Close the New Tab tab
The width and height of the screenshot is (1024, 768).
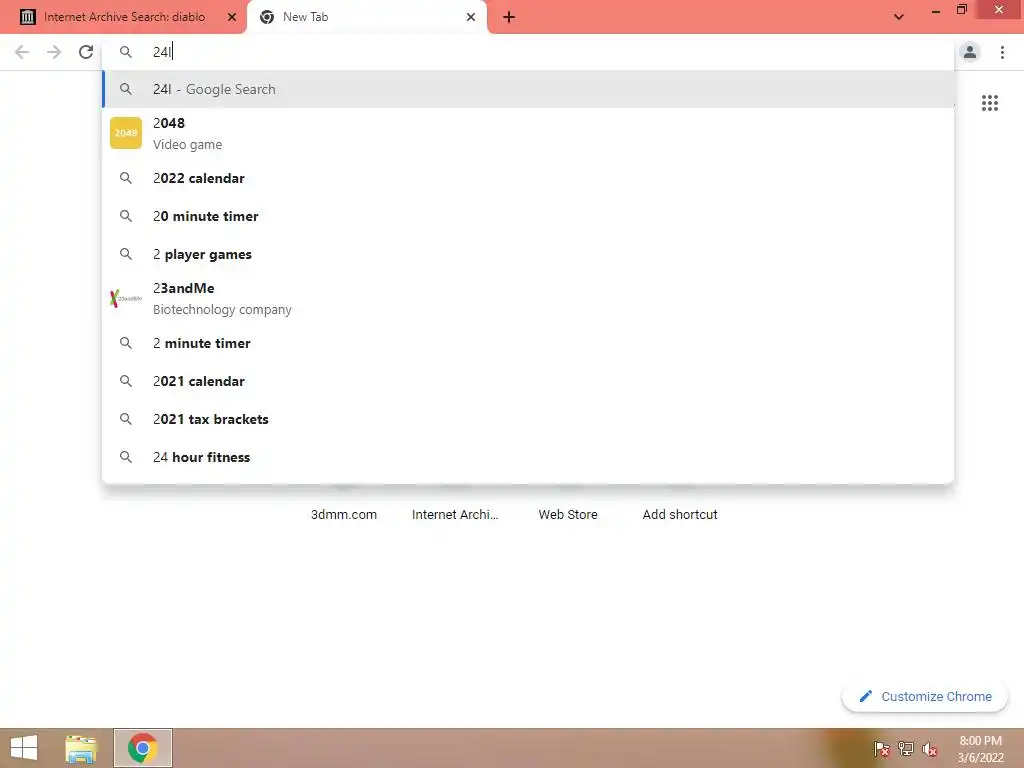(x=471, y=17)
